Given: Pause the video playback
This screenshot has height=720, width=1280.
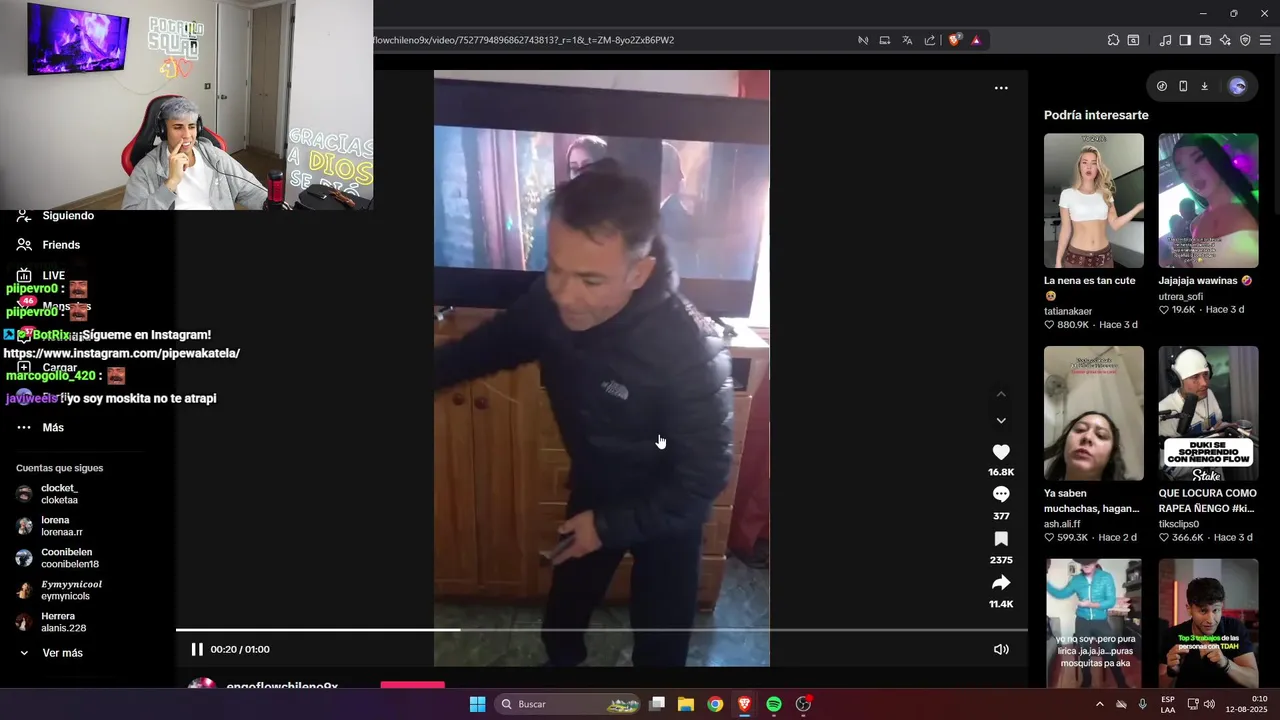Looking at the screenshot, I should click(197, 649).
